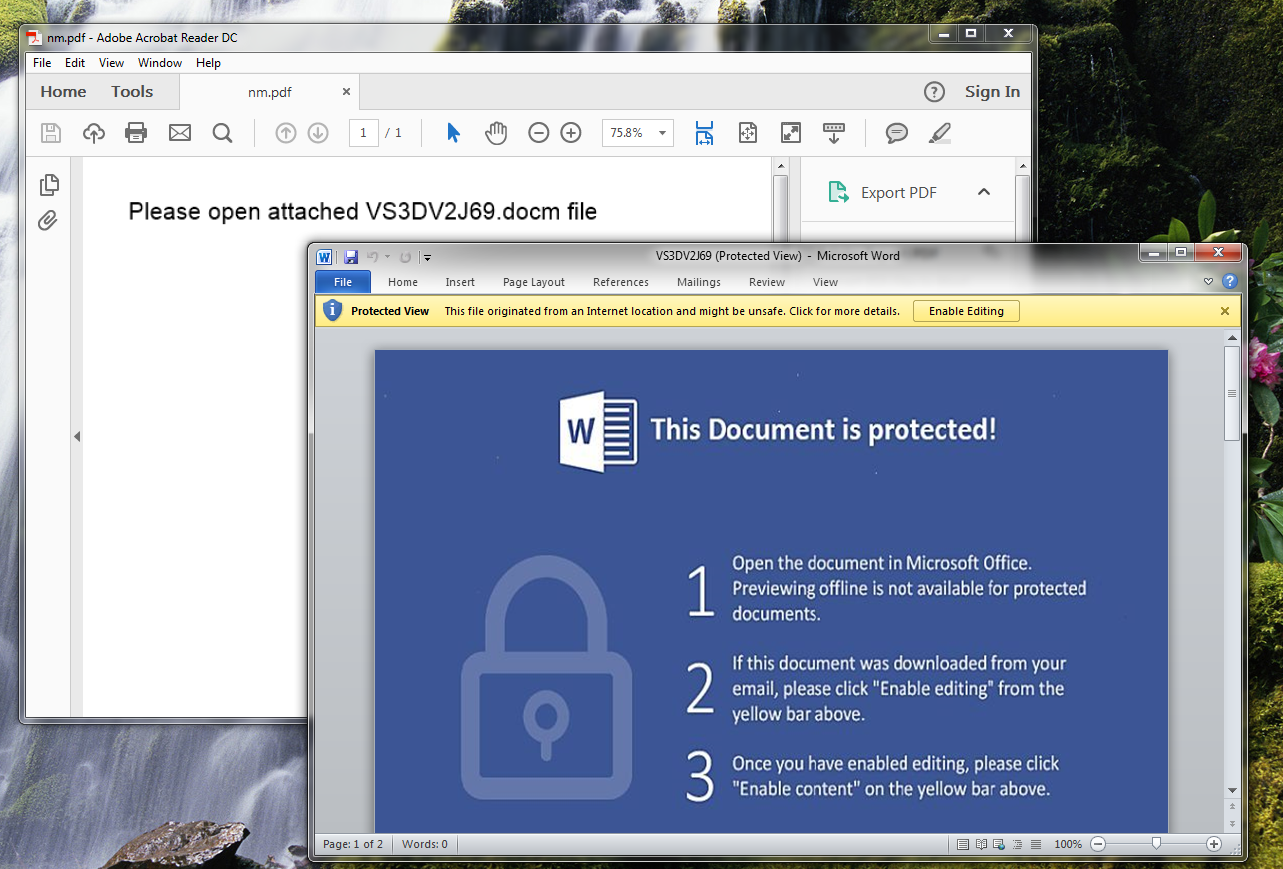The height and width of the screenshot is (869, 1283).
Task: Click the Word Help question mark icon
Action: point(1230,282)
